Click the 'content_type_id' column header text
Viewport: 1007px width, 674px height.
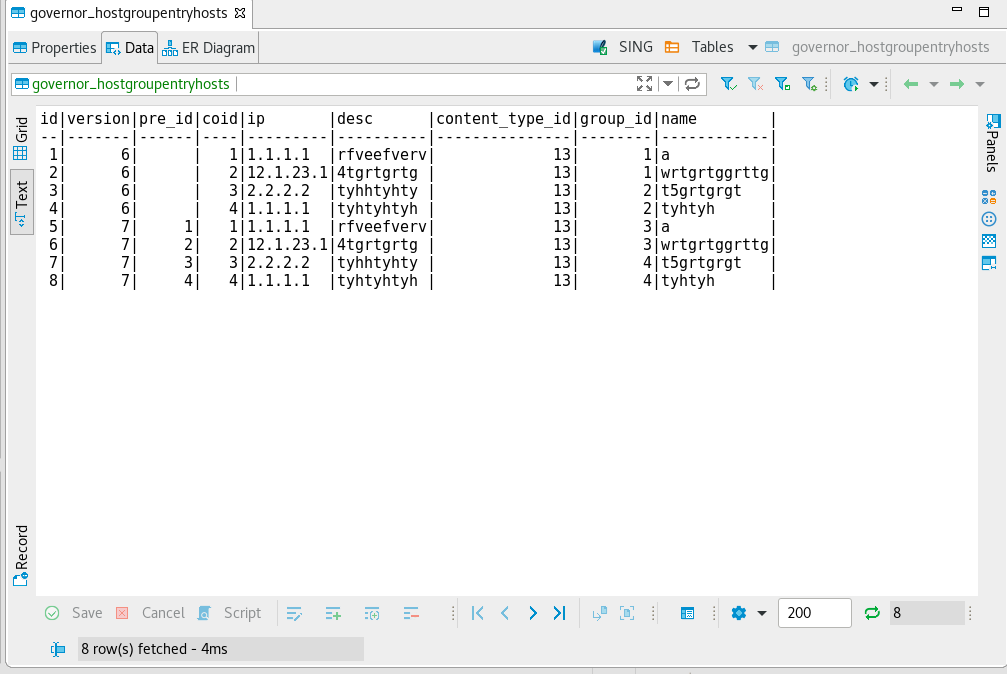click(x=504, y=119)
